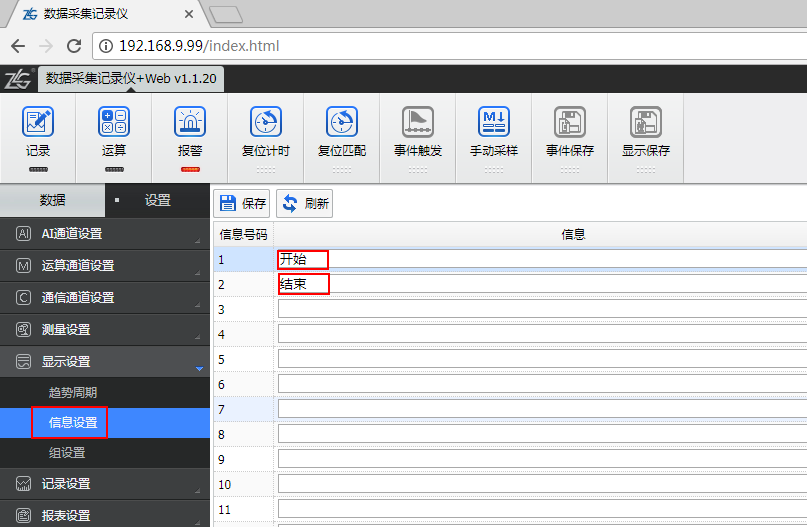Switch to the 数据 tab
The width and height of the screenshot is (807, 527).
[x=53, y=200]
